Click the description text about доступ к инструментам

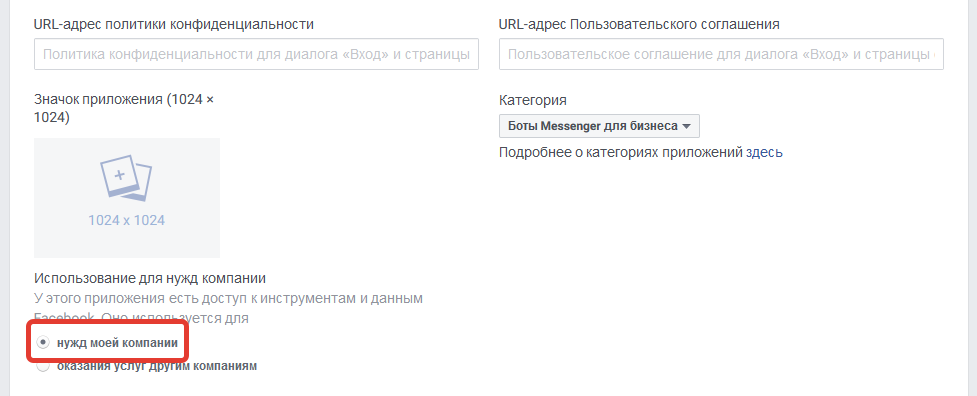coord(229,308)
